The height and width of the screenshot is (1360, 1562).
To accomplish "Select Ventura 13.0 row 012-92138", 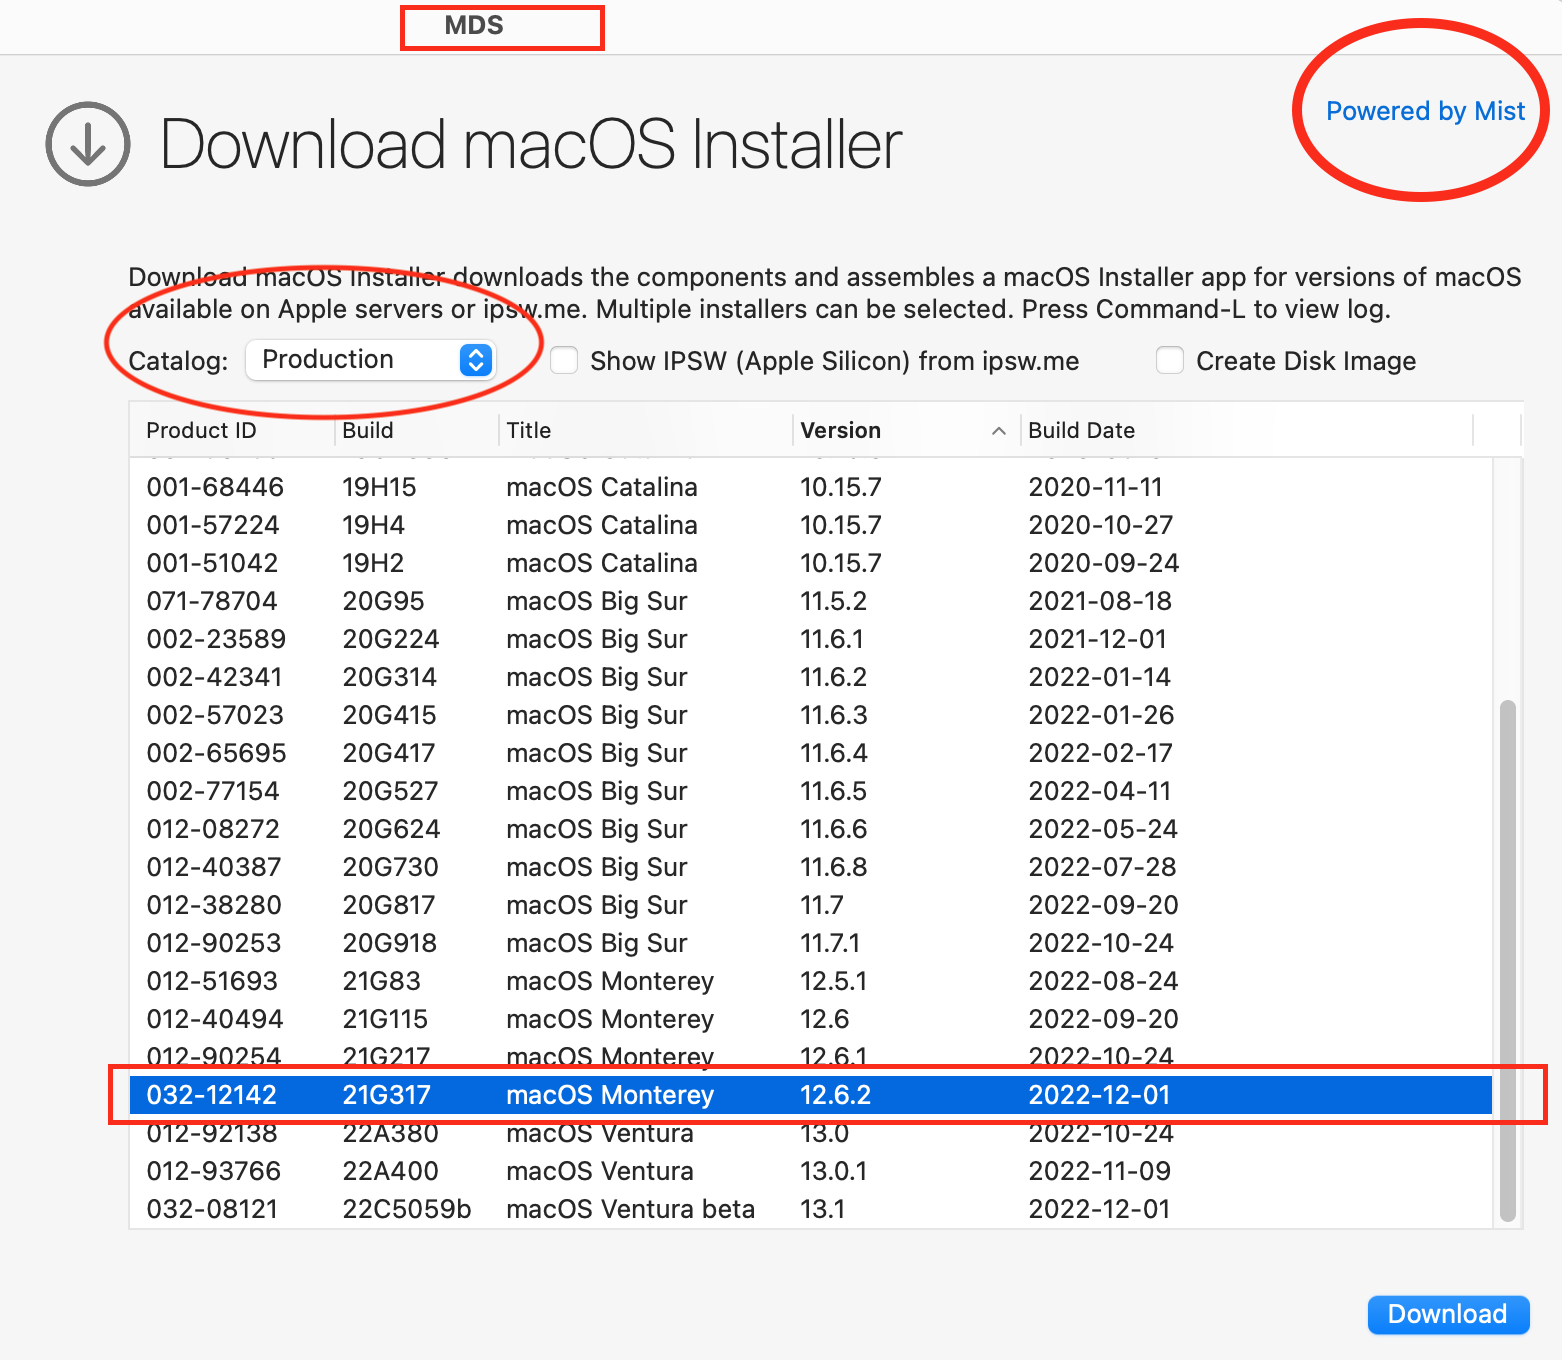I will tap(811, 1134).
